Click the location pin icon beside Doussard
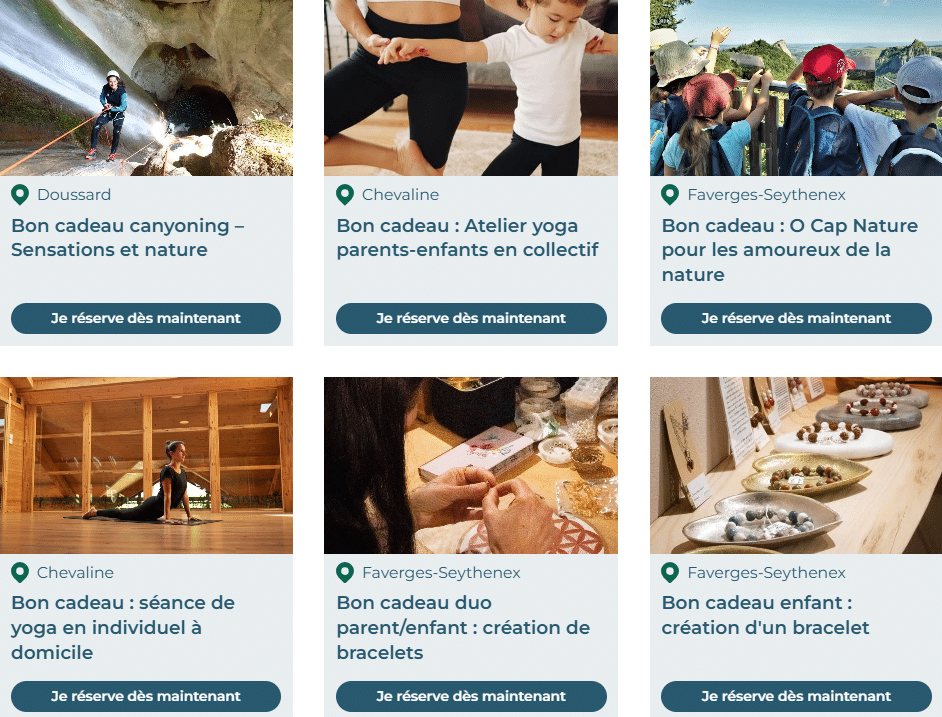 [20, 195]
